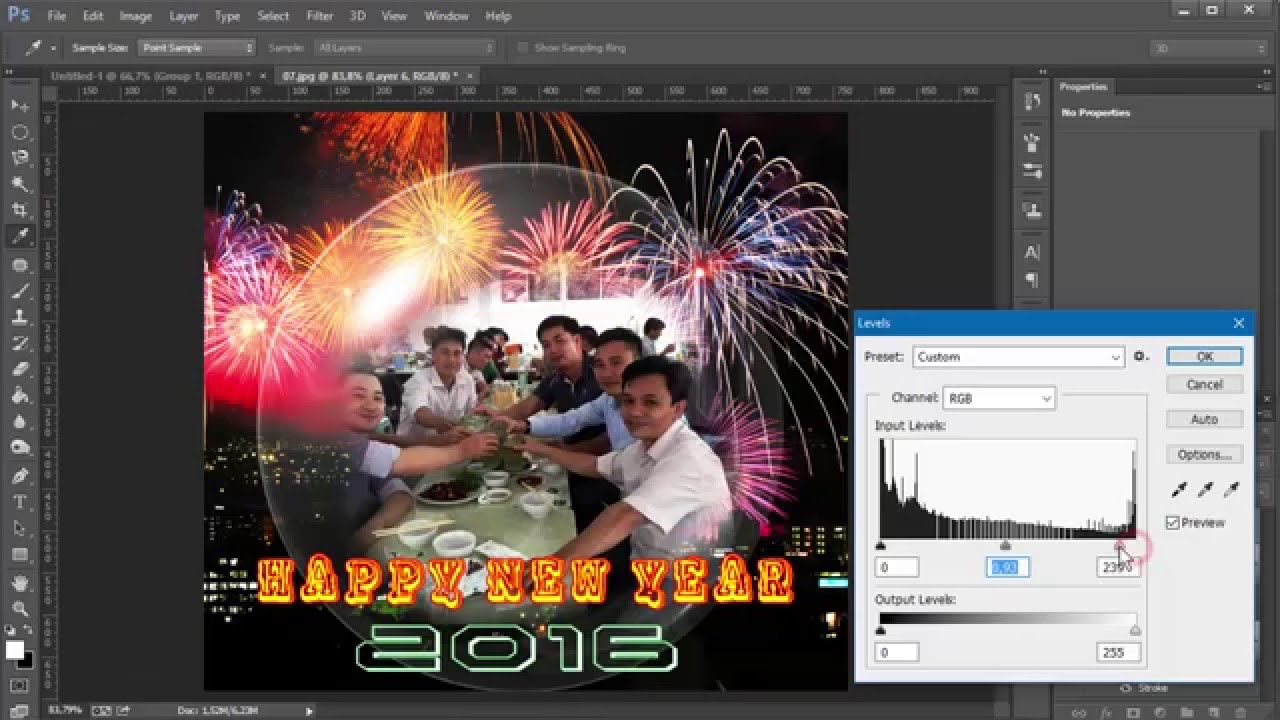Select the Crop tool
The height and width of the screenshot is (720, 1280).
20,210
